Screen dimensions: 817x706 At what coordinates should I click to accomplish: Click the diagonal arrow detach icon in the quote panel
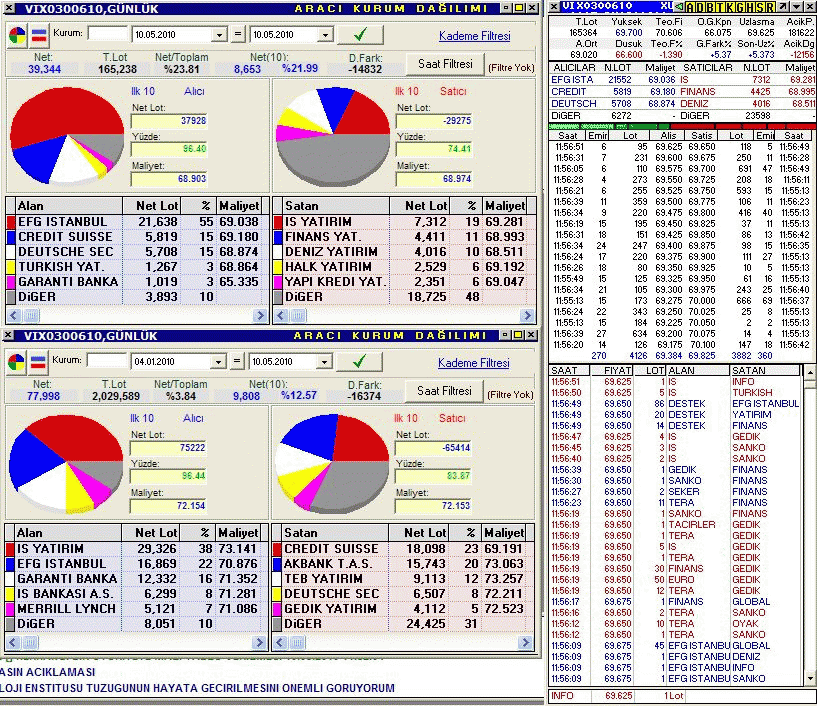tap(783, 7)
